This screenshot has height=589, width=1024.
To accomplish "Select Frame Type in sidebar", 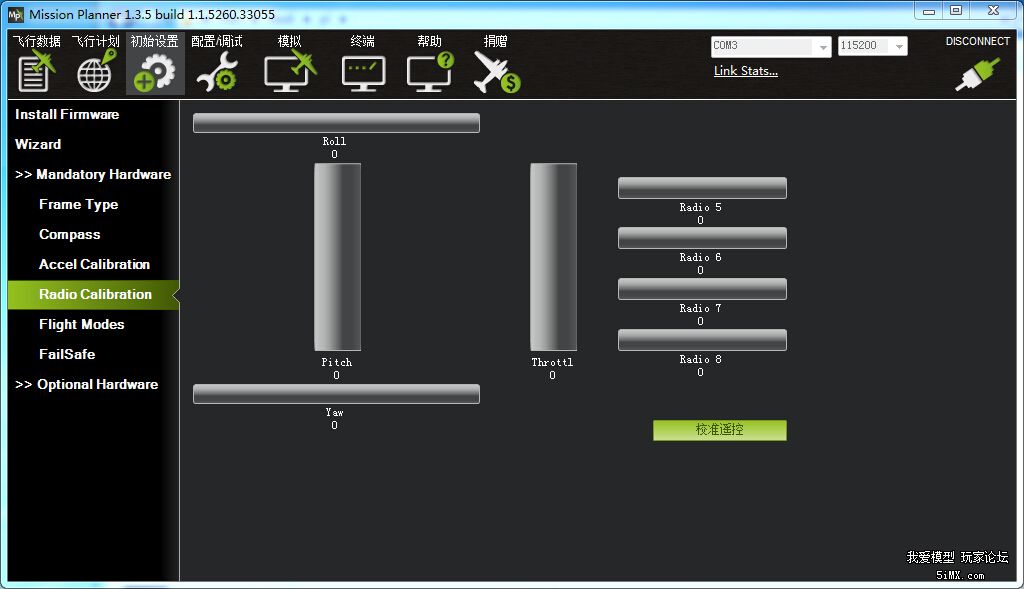I will coord(78,204).
